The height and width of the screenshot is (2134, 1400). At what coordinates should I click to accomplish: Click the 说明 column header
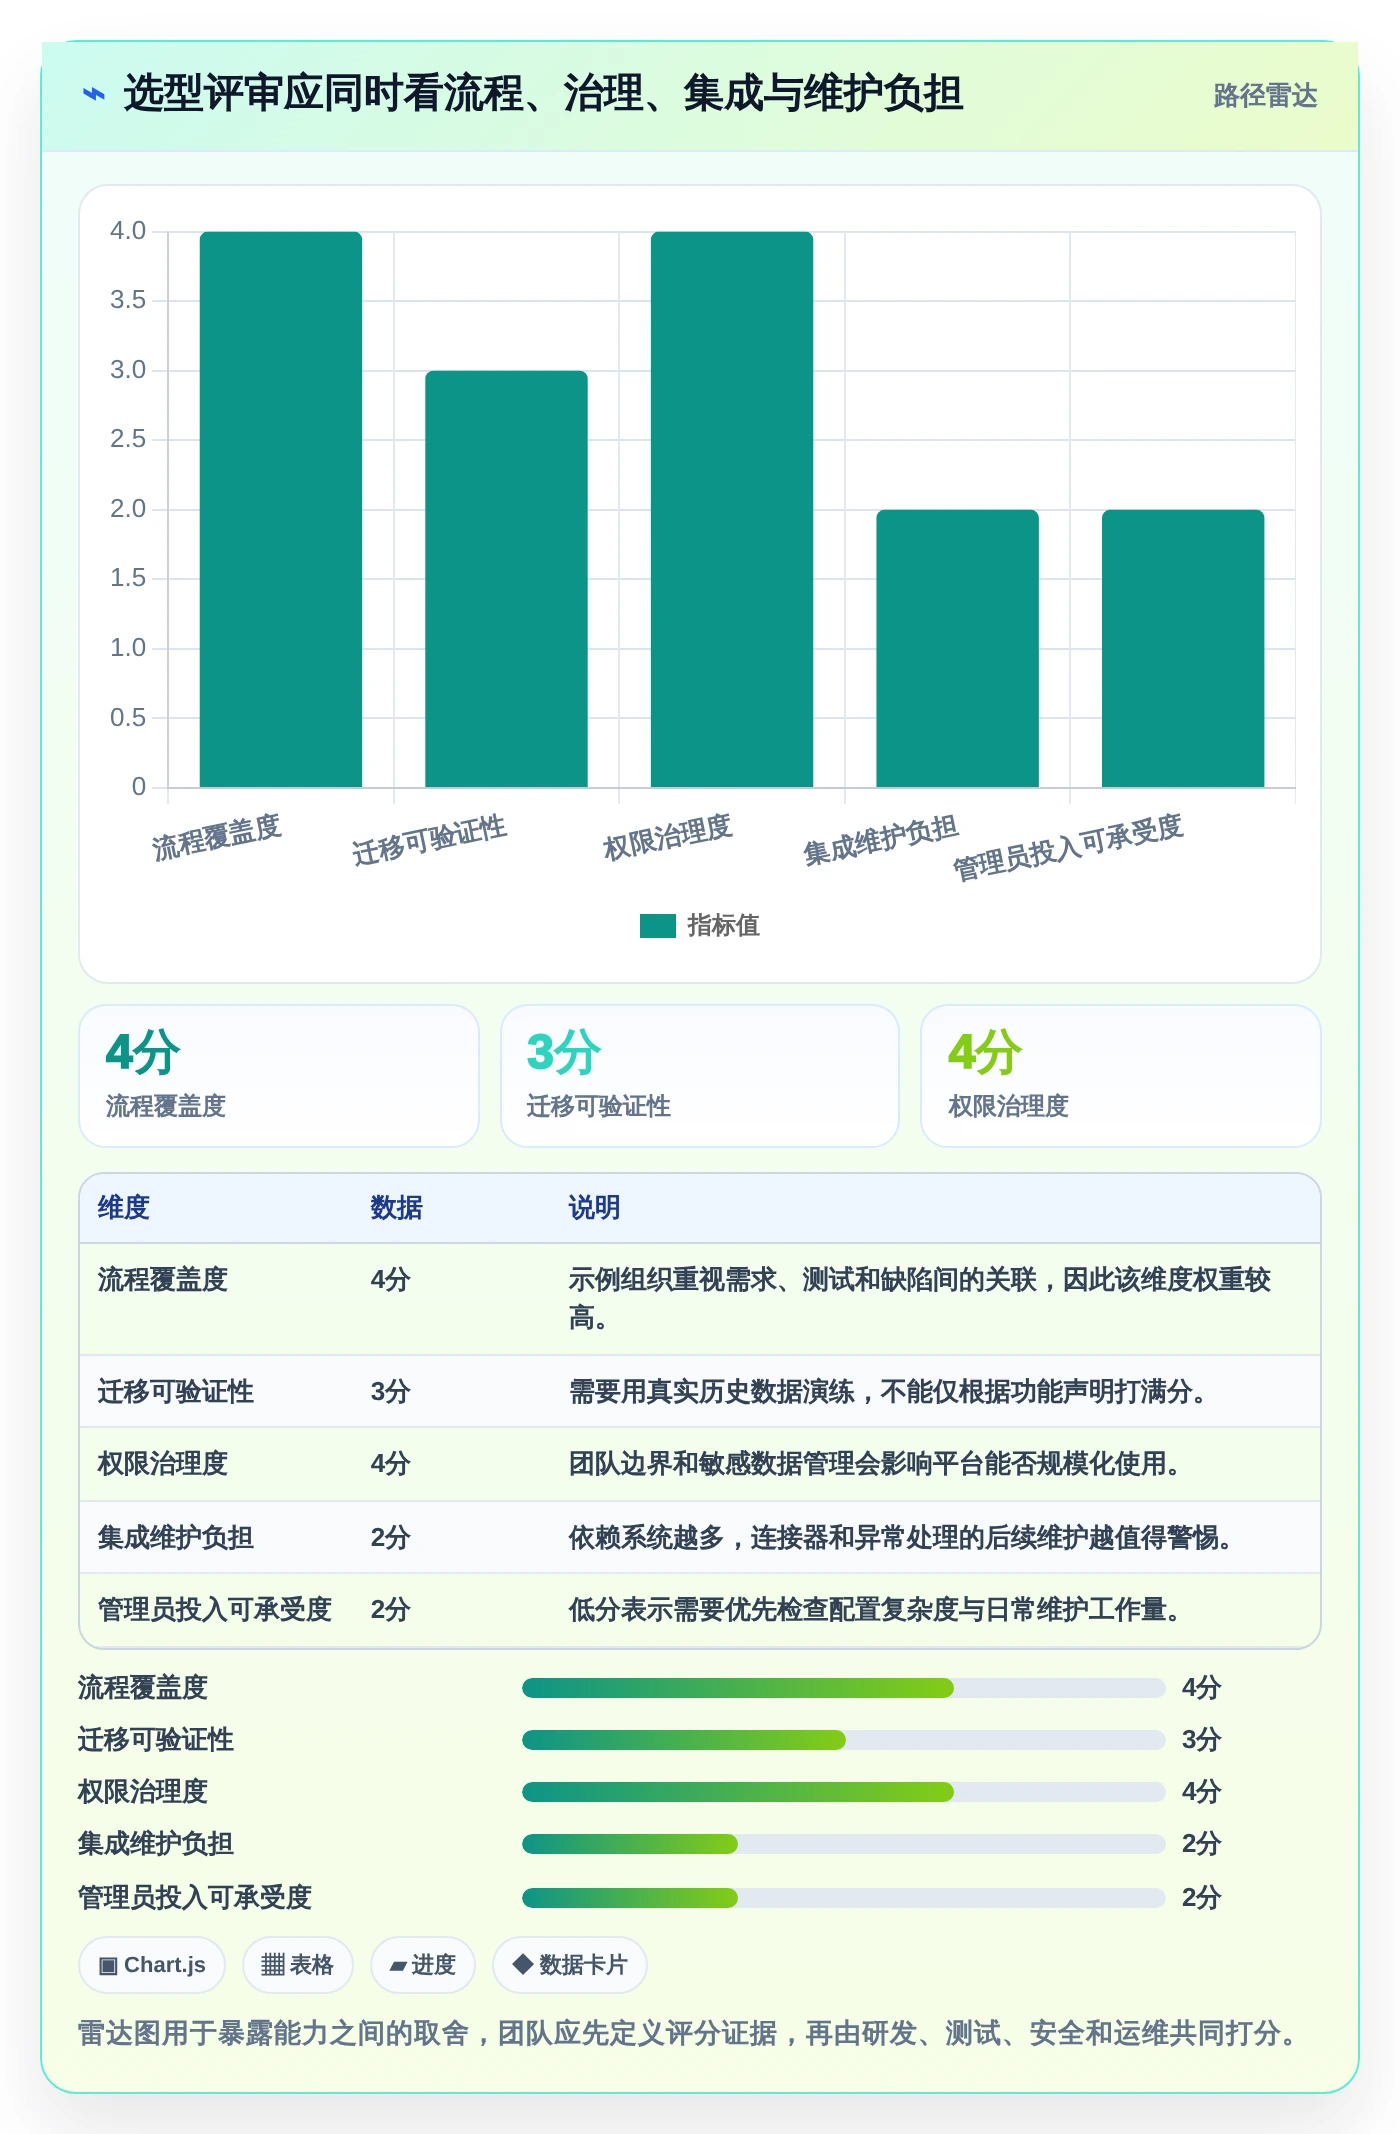(x=595, y=1208)
